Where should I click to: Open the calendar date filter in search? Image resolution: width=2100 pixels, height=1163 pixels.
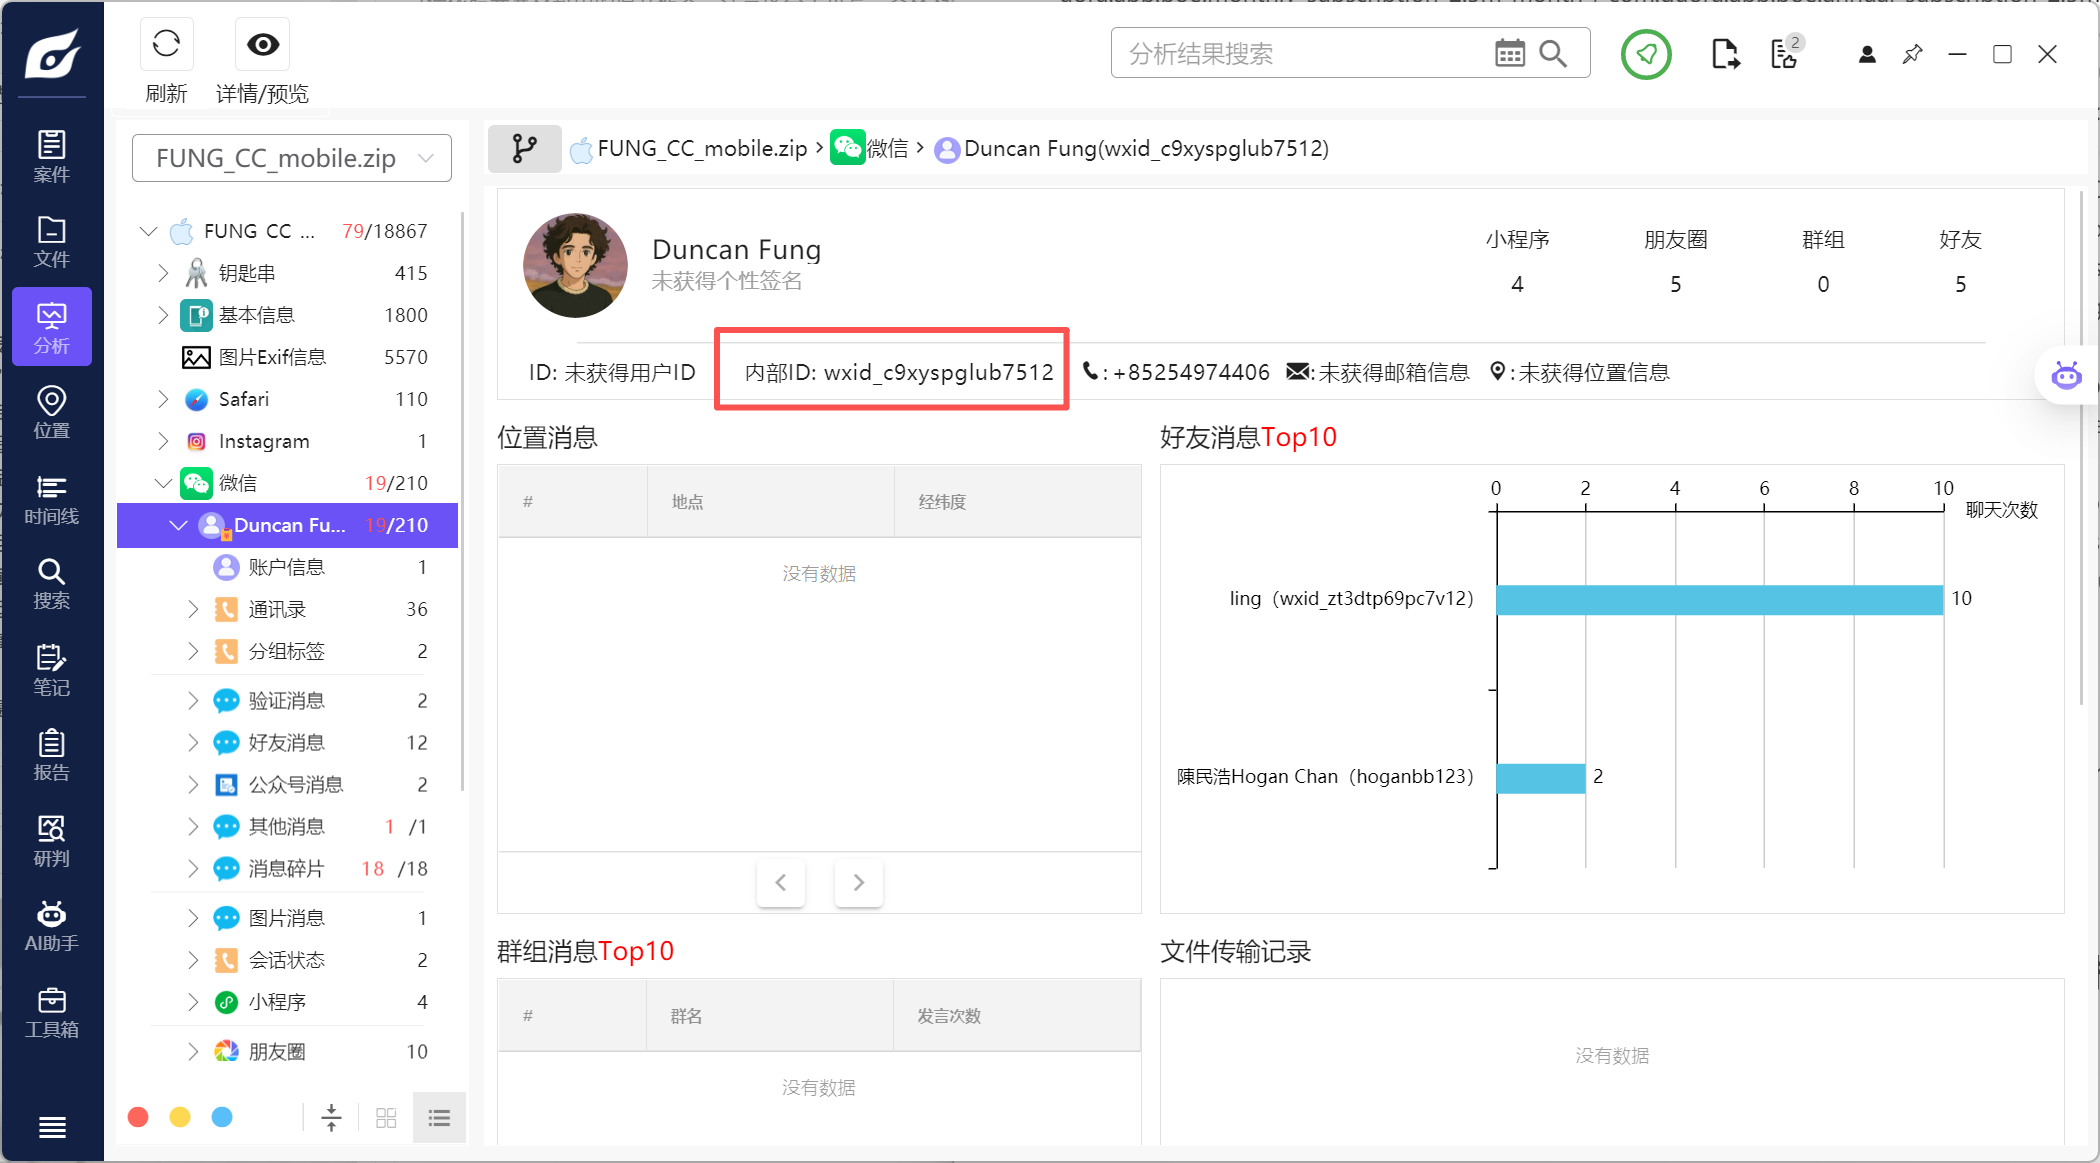pos(1509,53)
